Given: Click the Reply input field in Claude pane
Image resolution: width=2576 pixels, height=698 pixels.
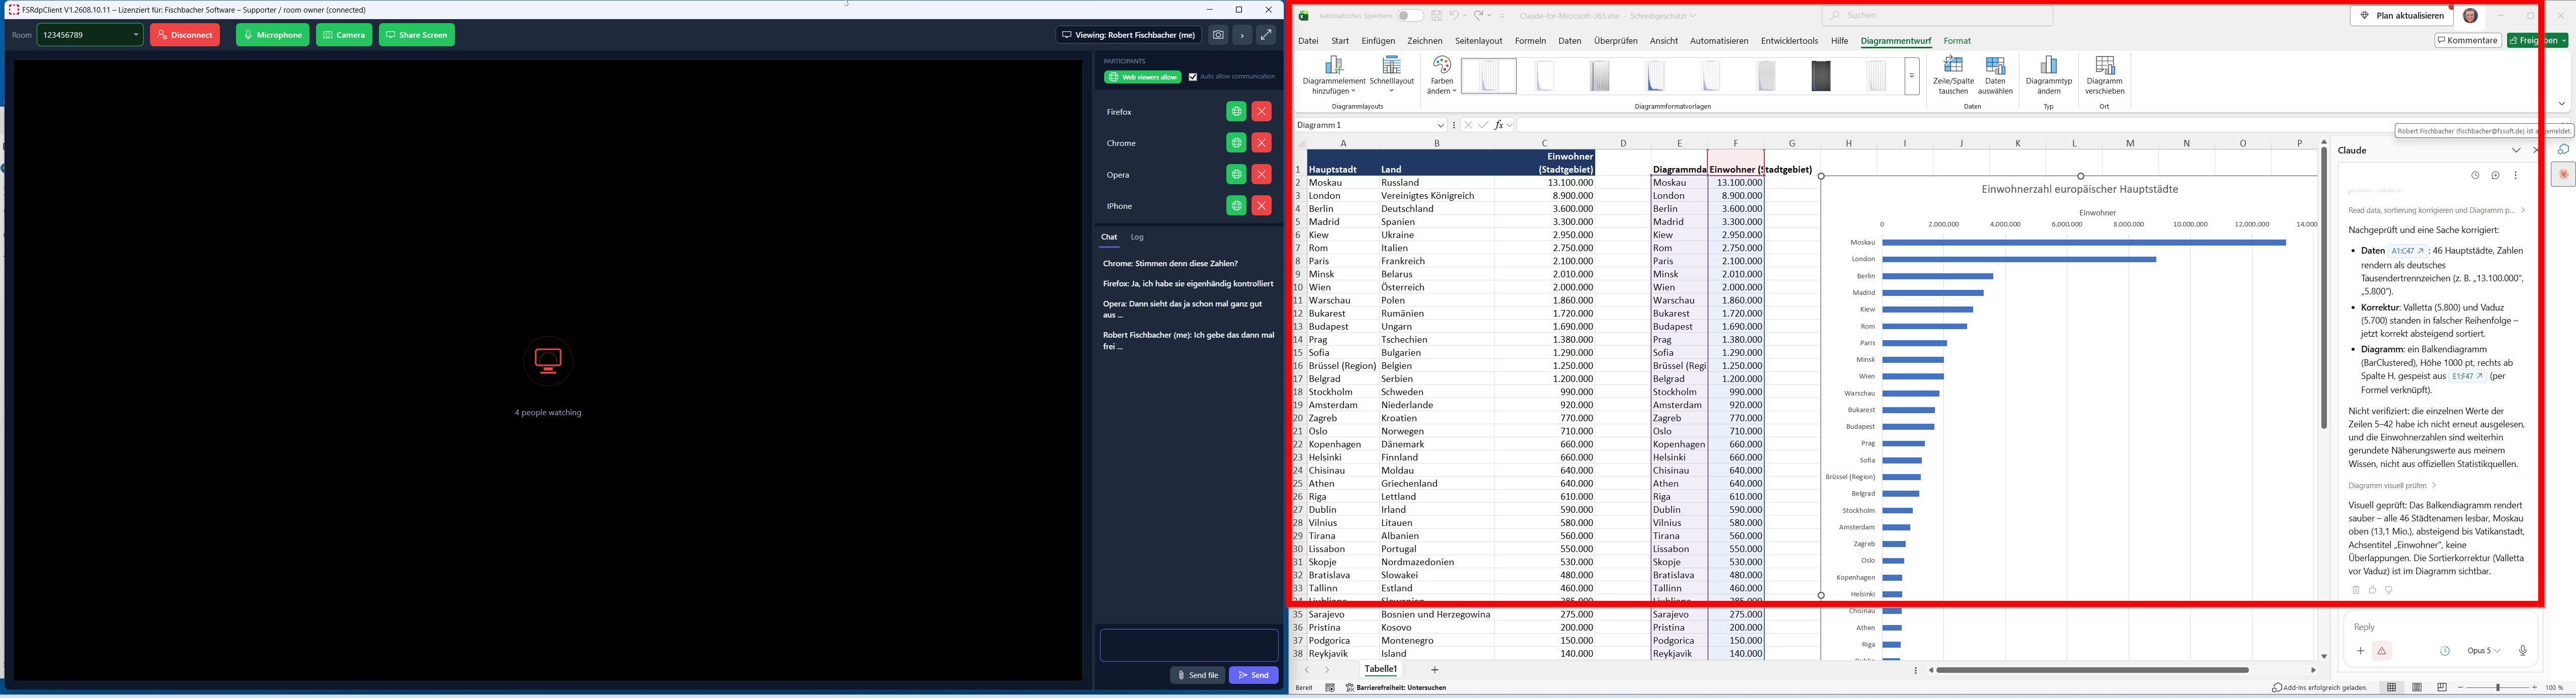Looking at the screenshot, I should click(2440, 627).
